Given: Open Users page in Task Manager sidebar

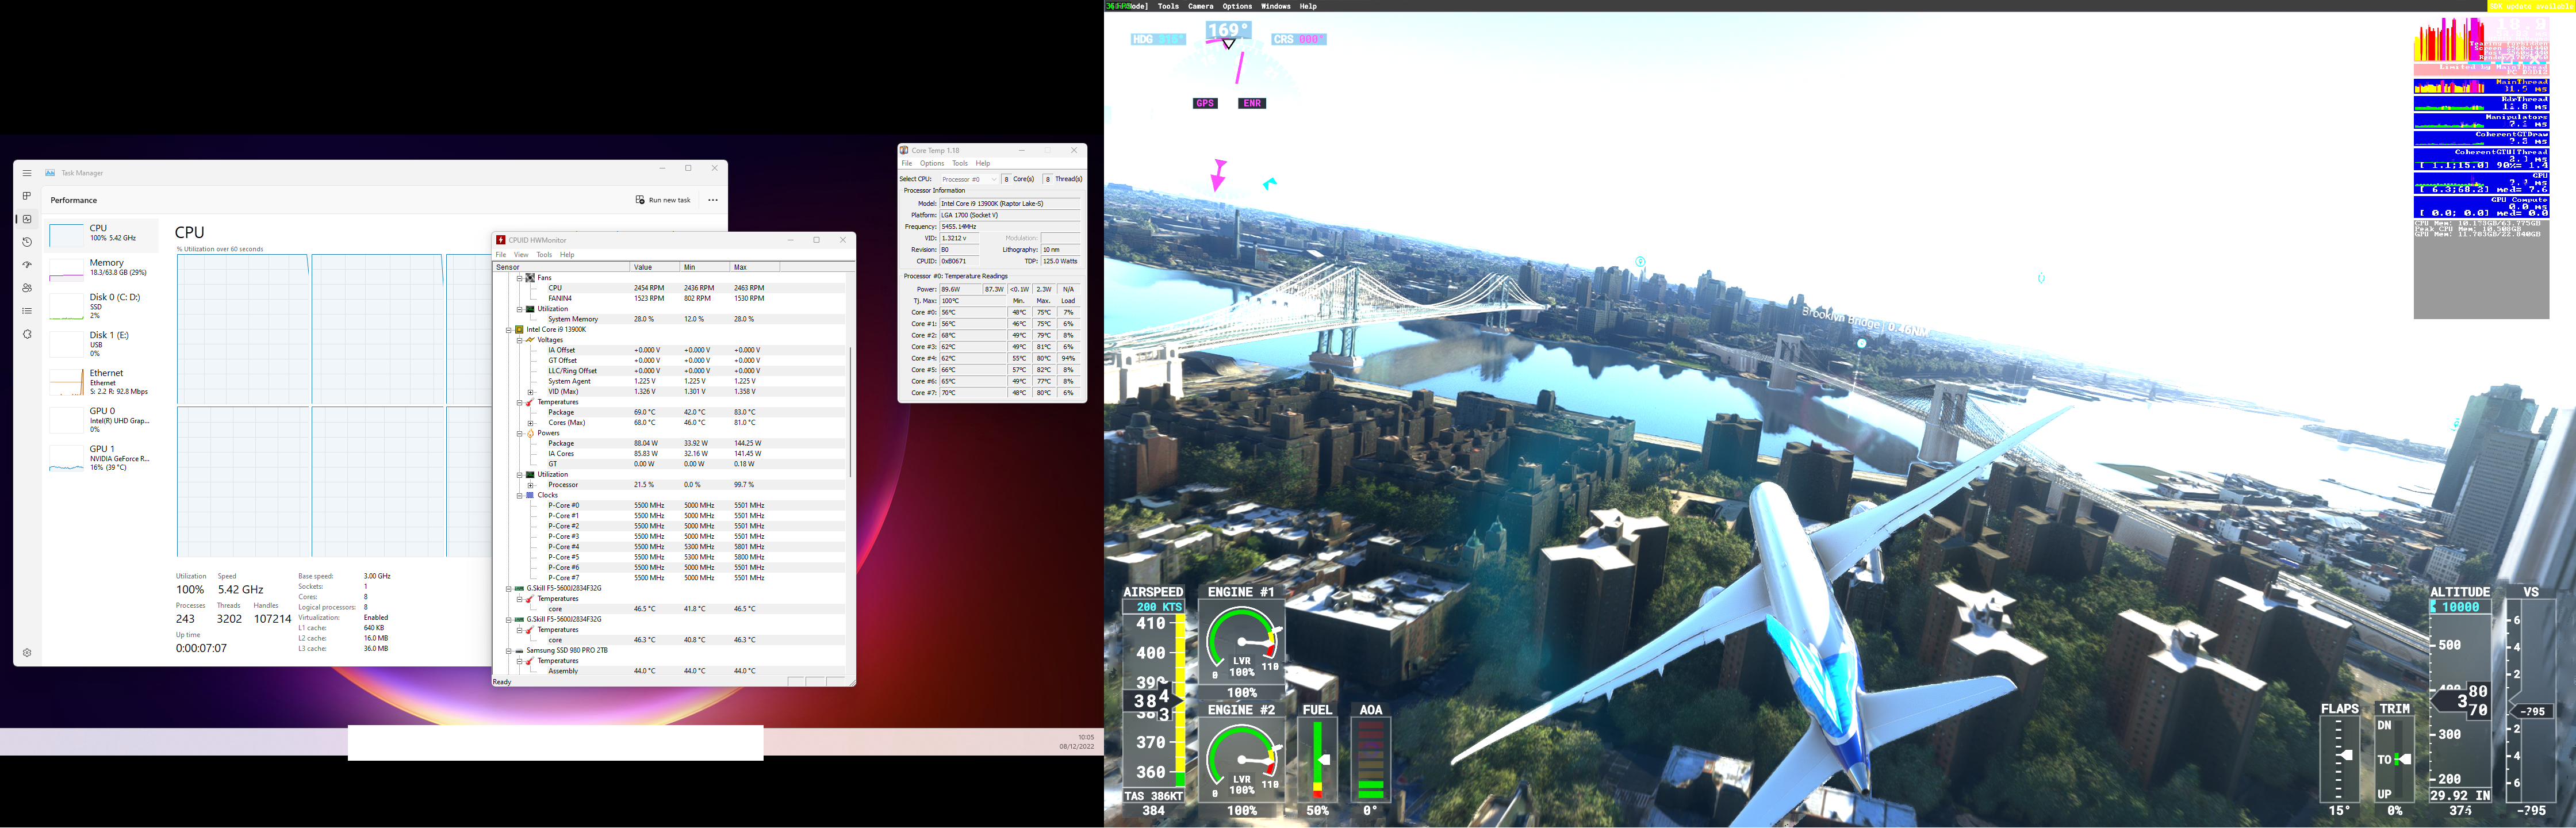Looking at the screenshot, I should [x=27, y=288].
